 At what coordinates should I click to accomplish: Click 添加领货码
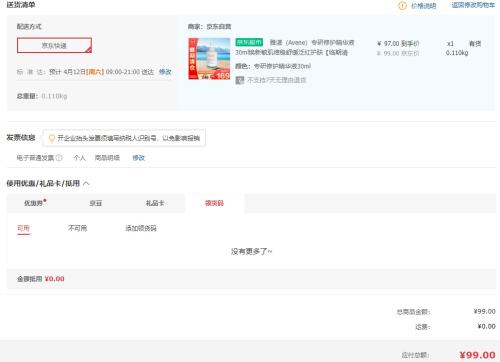pyautogui.click(x=141, y=228)
